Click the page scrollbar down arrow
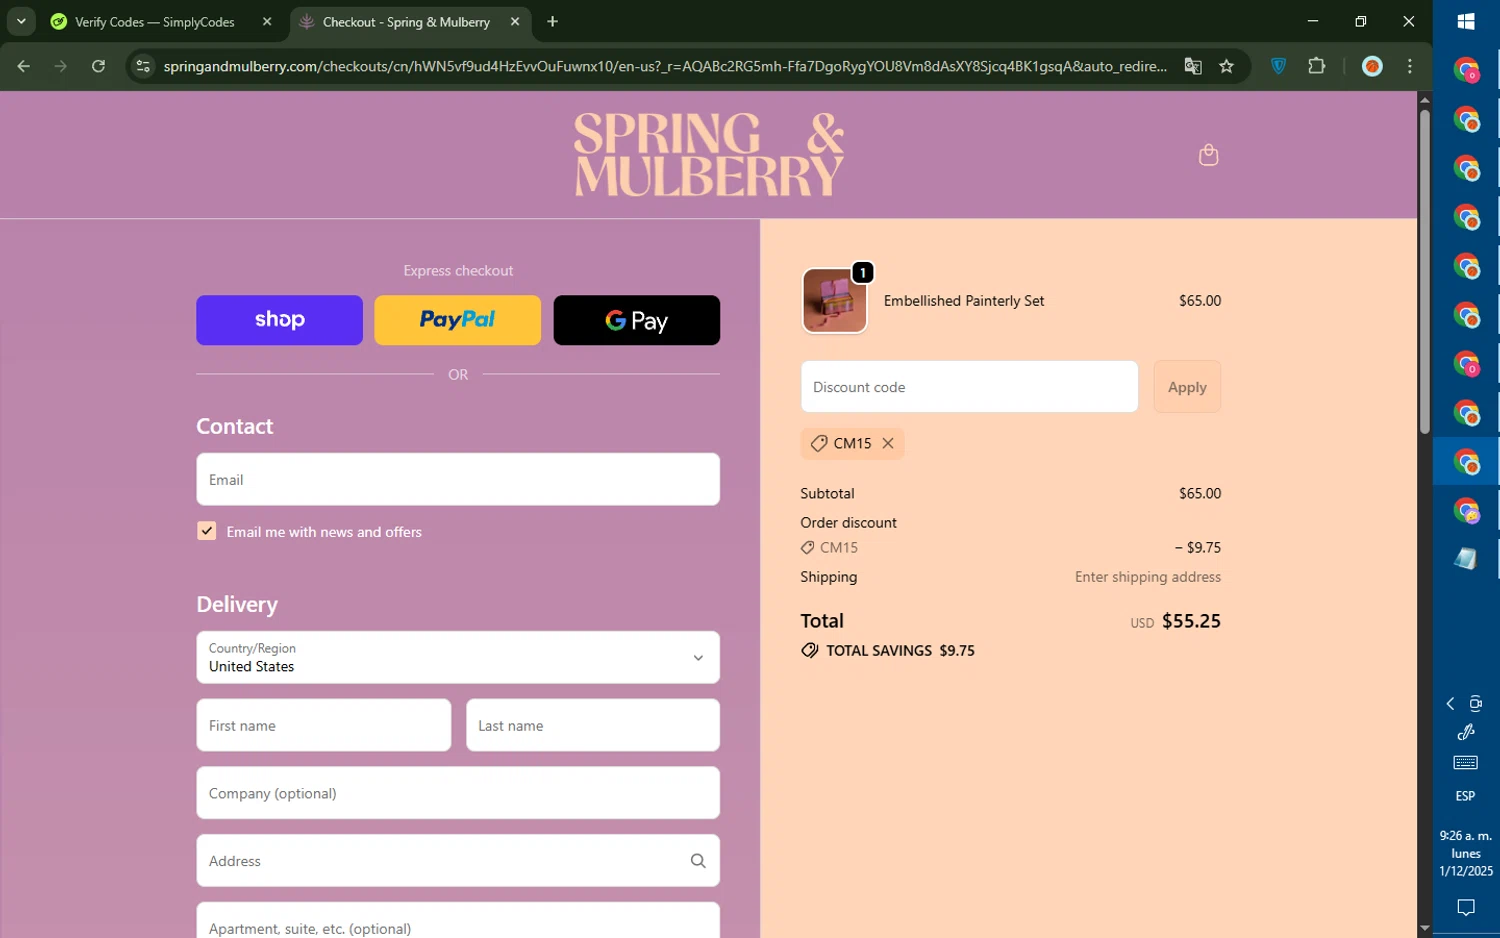Image resolution: width=1500 pixels, height=938 pixels. 1424,929
